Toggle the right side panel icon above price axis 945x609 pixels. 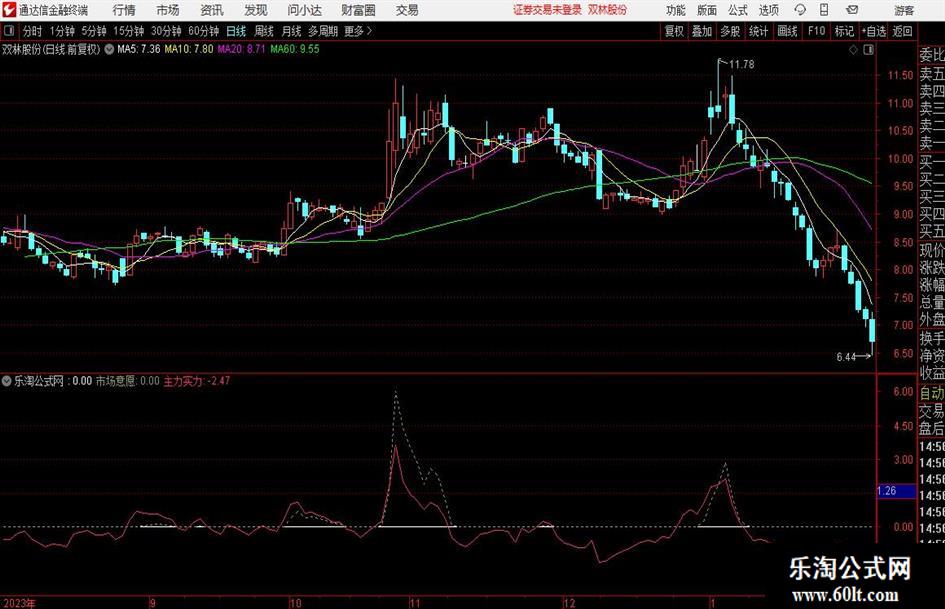pyautogui.click(x=868, y=50)
